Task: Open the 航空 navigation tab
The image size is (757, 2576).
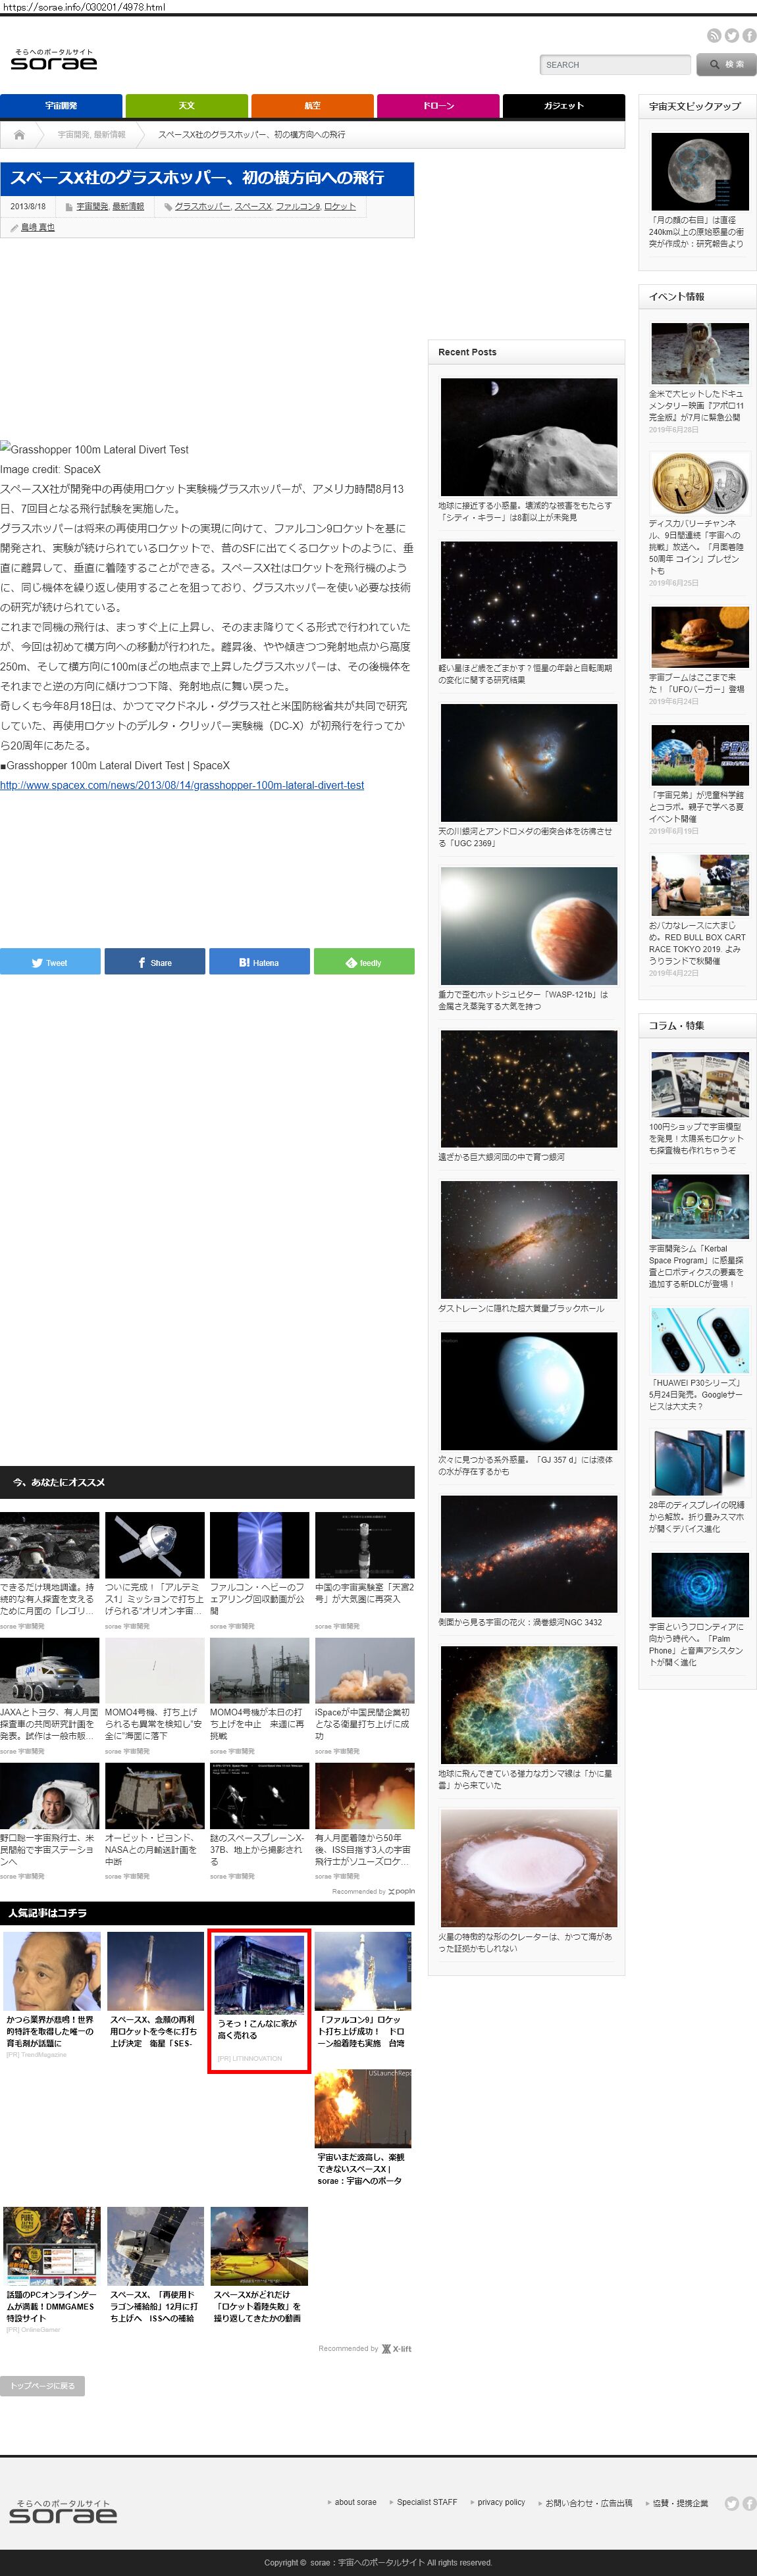Action: pos(312,105)
